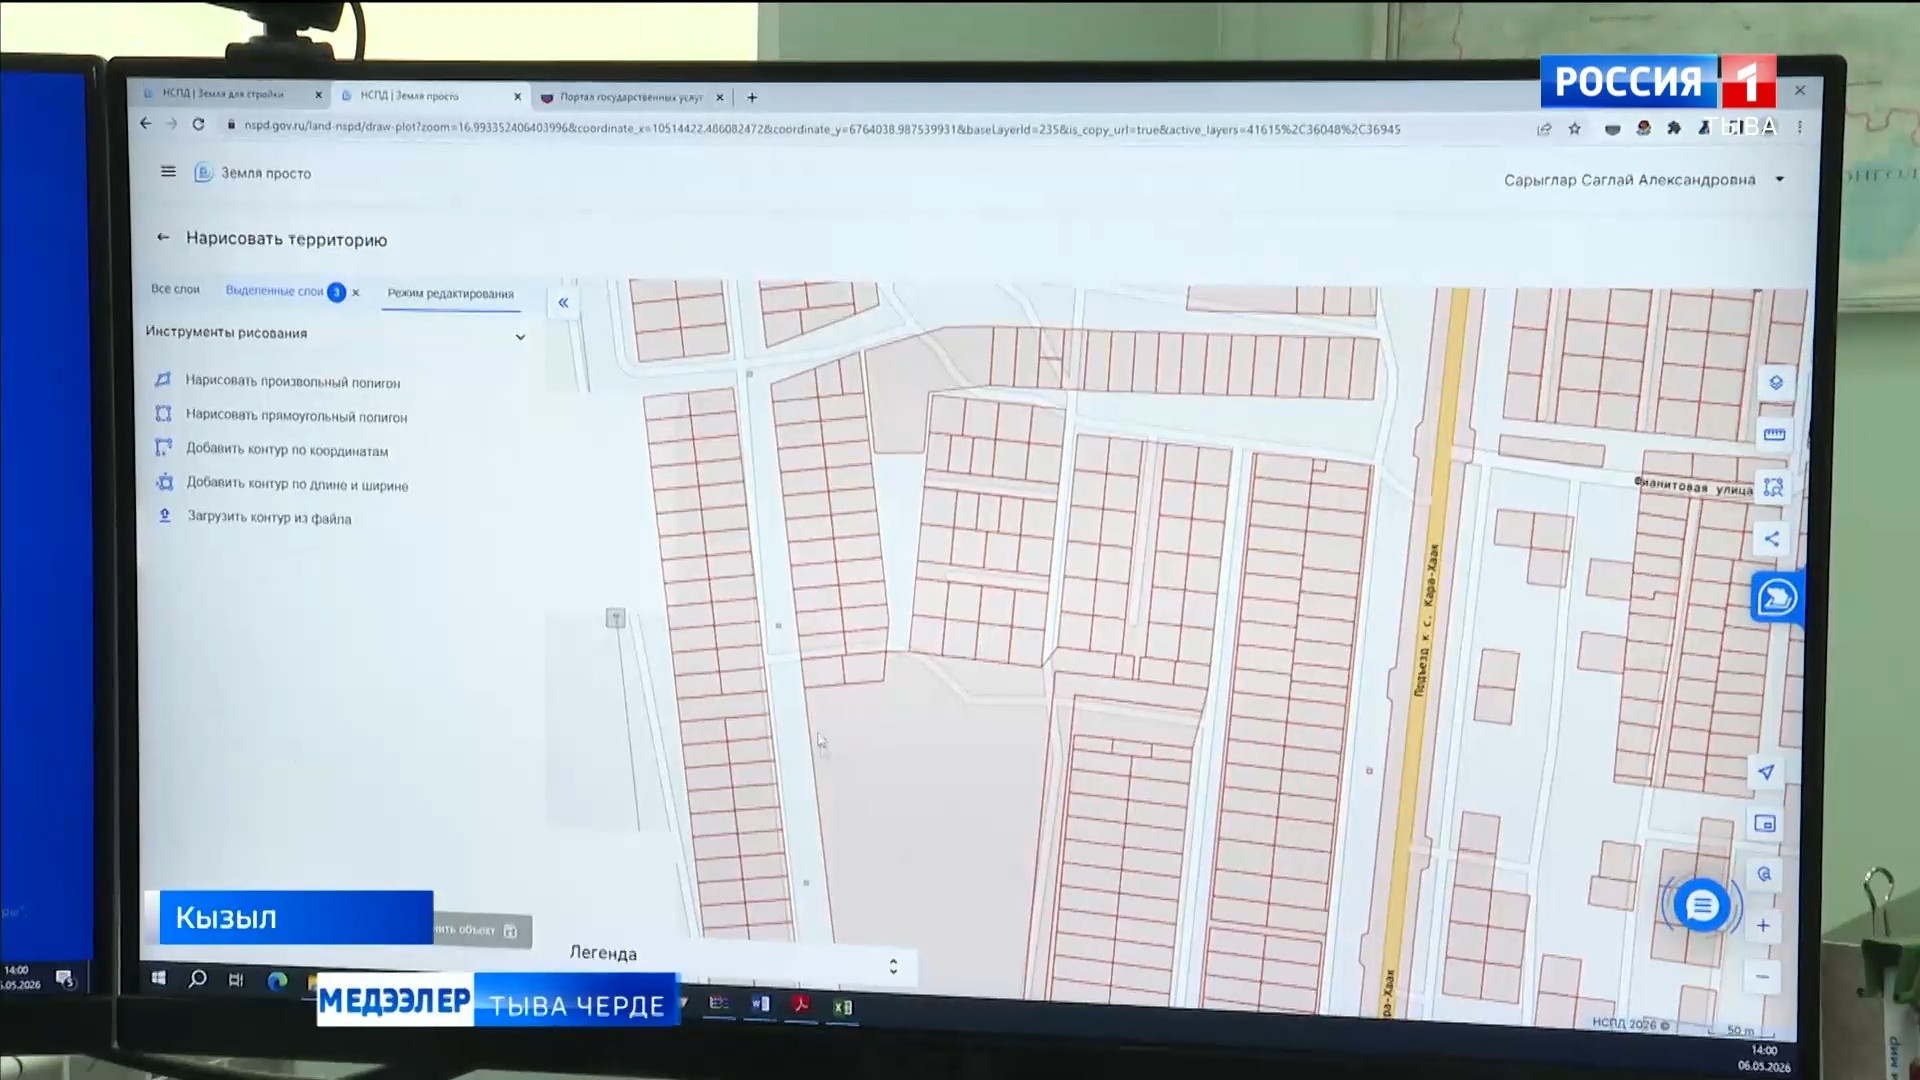Select the draw rectangular polygon tool icon
1920x1080 pixels.
(x=163, y=413)
